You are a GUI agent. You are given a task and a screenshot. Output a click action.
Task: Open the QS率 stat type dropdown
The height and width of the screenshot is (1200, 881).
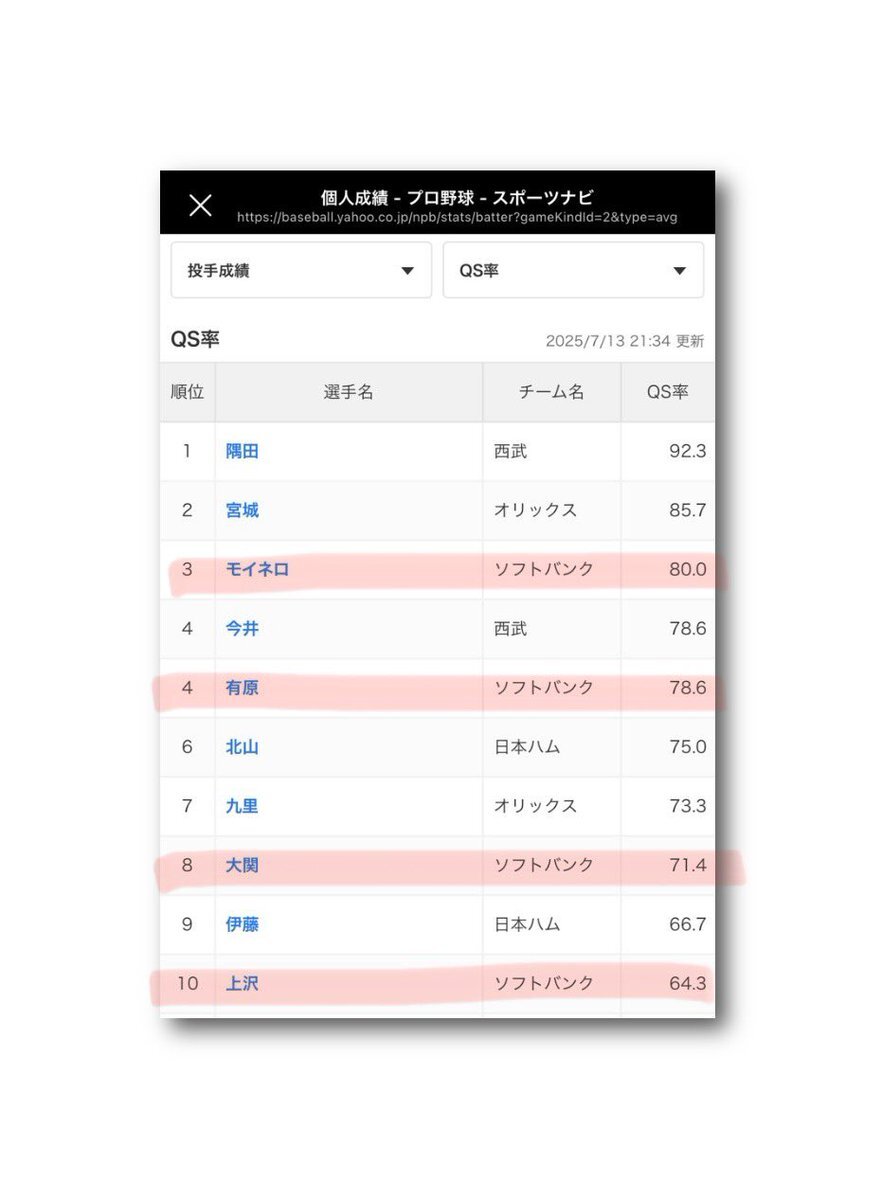pos(573,270)
